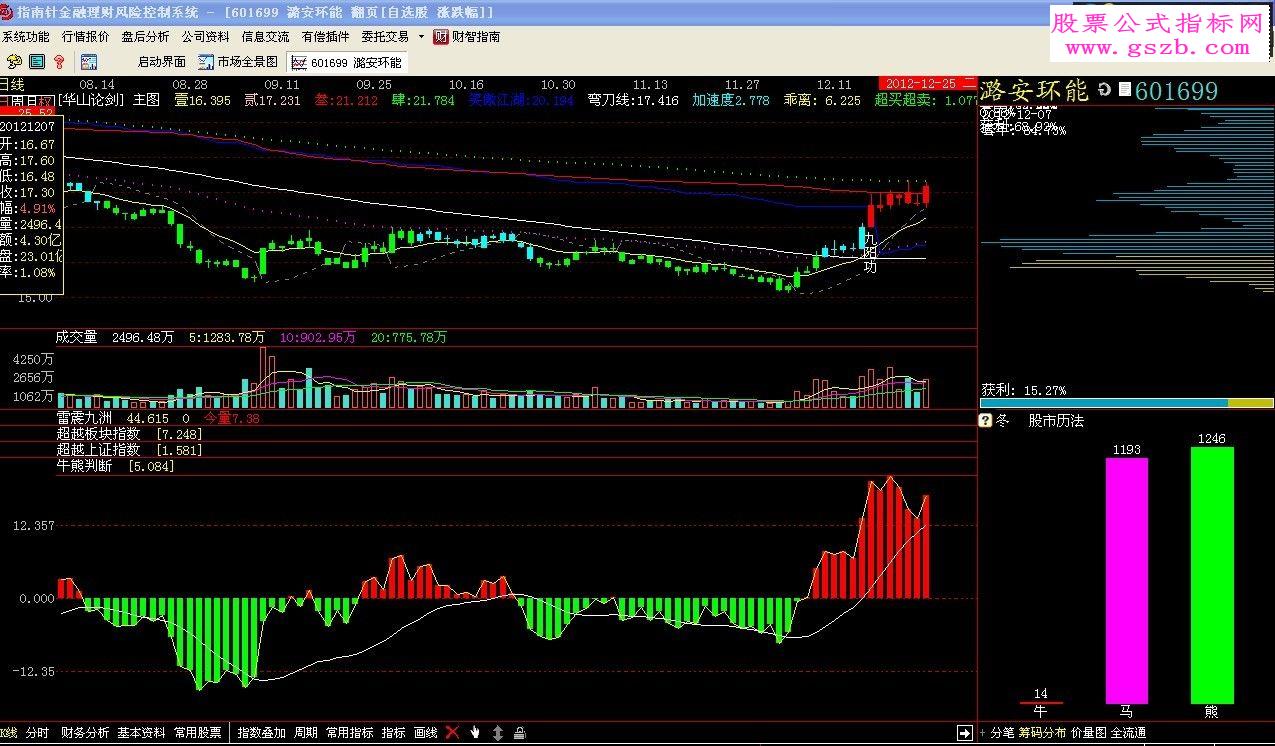The image size is (1275, 746).
Task: Switch to the 全流通 tab
Action: (x=1129, y=733)
